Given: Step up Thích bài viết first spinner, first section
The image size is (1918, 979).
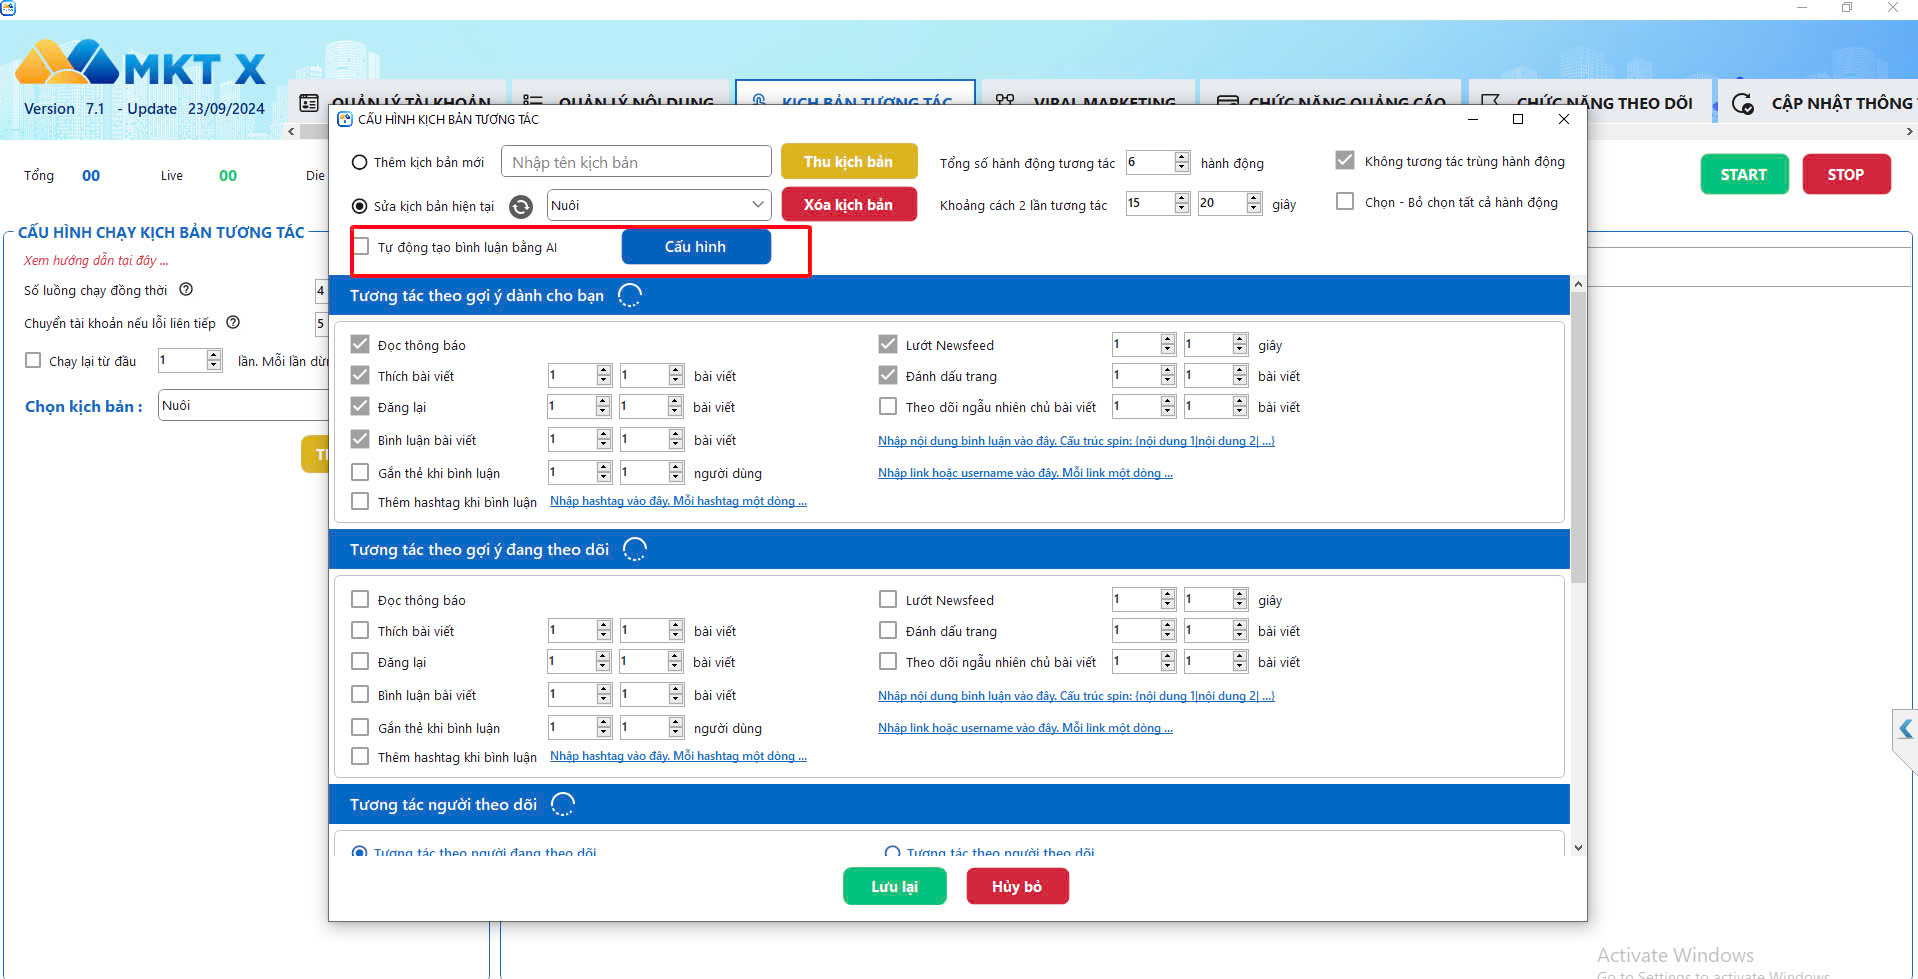Looking at the screenshot, I should pos(603,370).
